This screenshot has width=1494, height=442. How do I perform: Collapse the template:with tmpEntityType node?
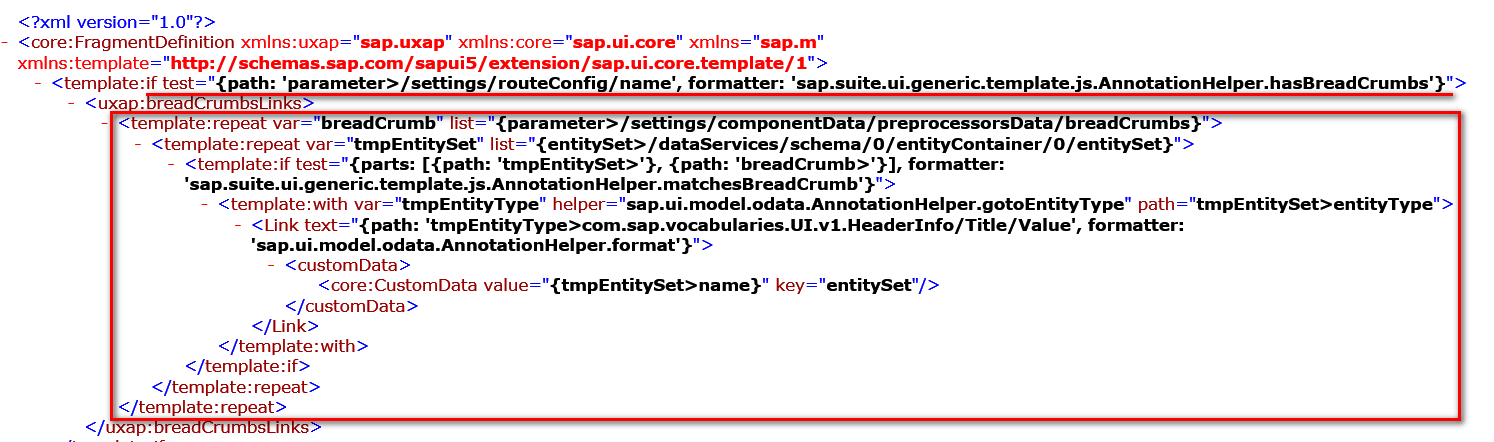[206, 204]
